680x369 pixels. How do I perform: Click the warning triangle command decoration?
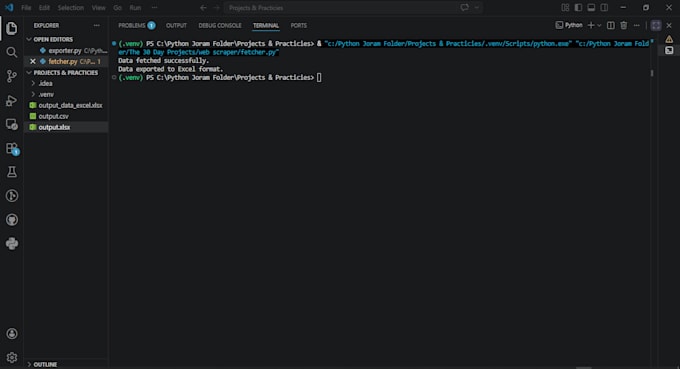669,39
